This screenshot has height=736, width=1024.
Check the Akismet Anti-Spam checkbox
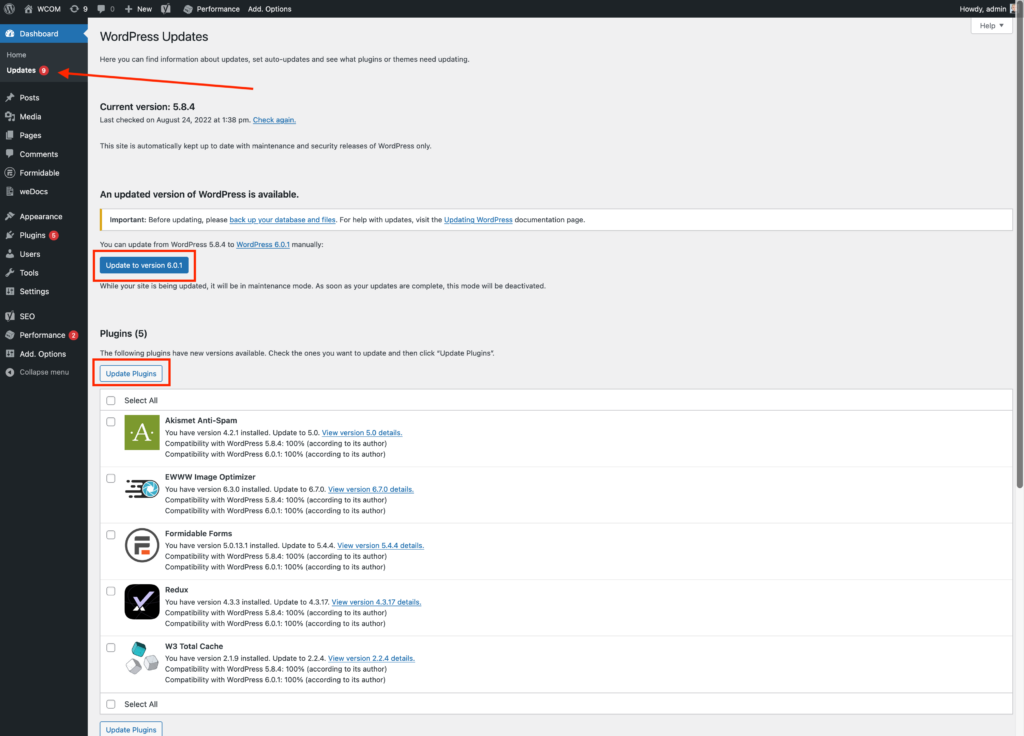(x=111, y=422)
